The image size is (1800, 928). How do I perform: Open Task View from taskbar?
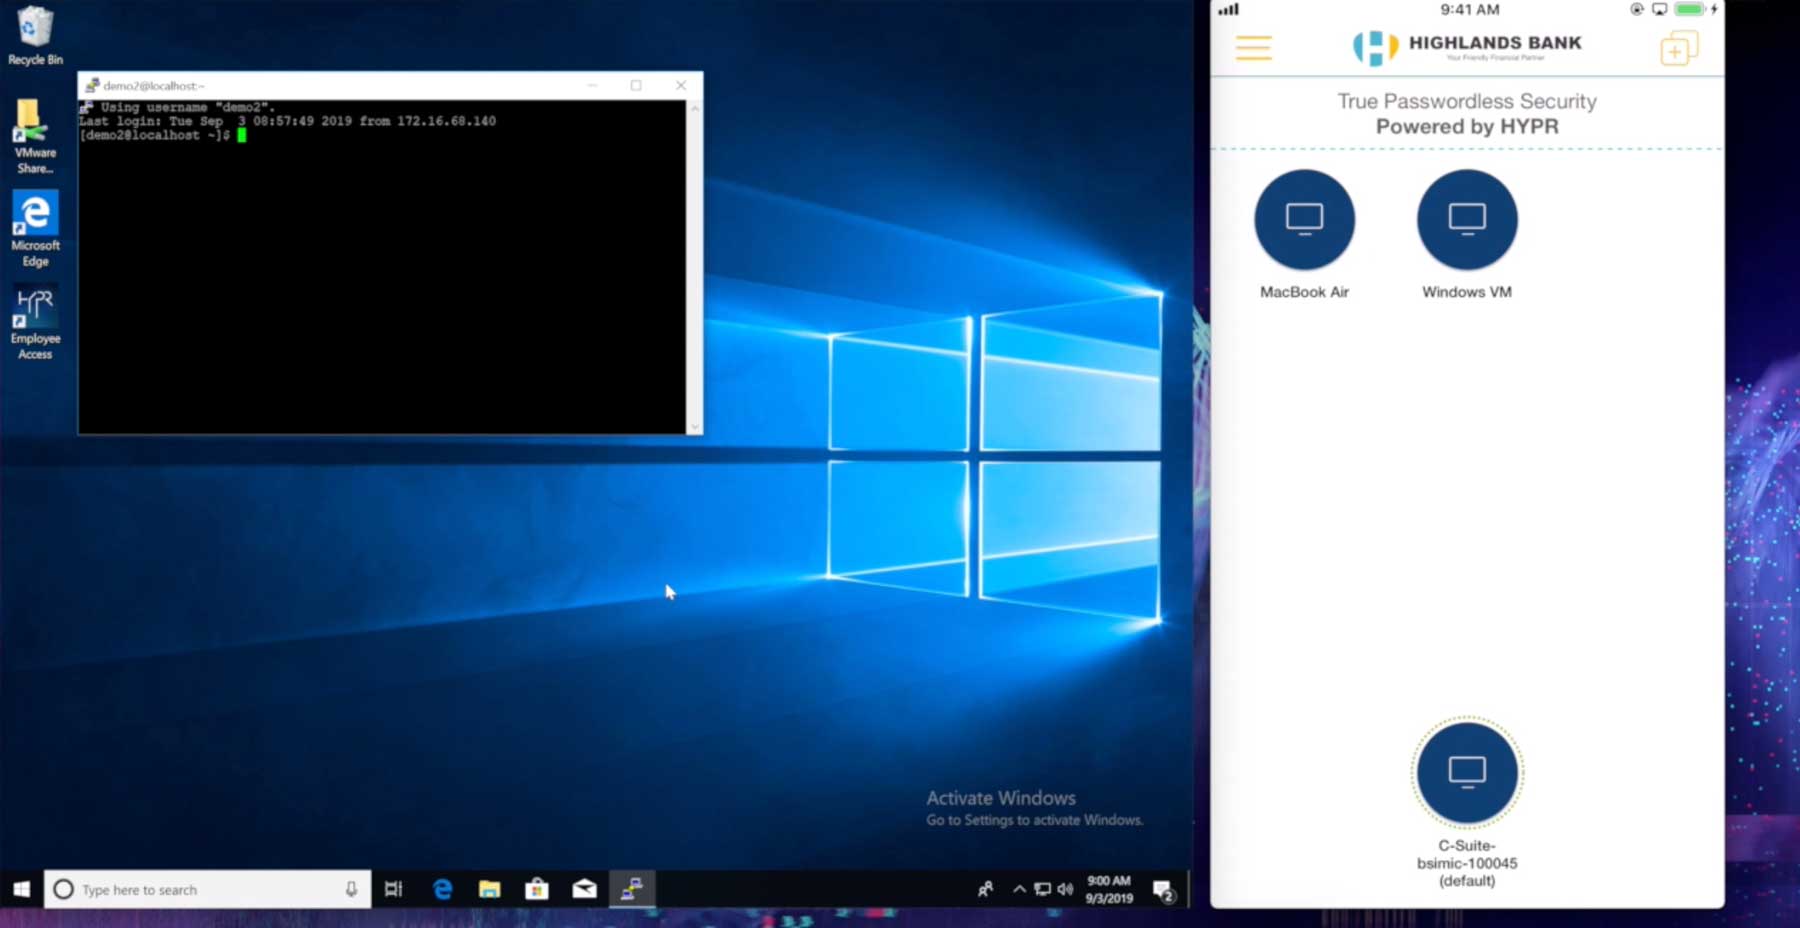point(394,889)
